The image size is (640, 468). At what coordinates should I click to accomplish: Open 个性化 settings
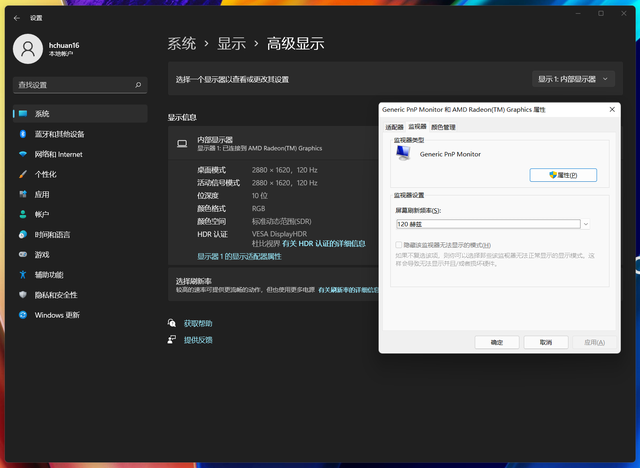pos(80,174)
